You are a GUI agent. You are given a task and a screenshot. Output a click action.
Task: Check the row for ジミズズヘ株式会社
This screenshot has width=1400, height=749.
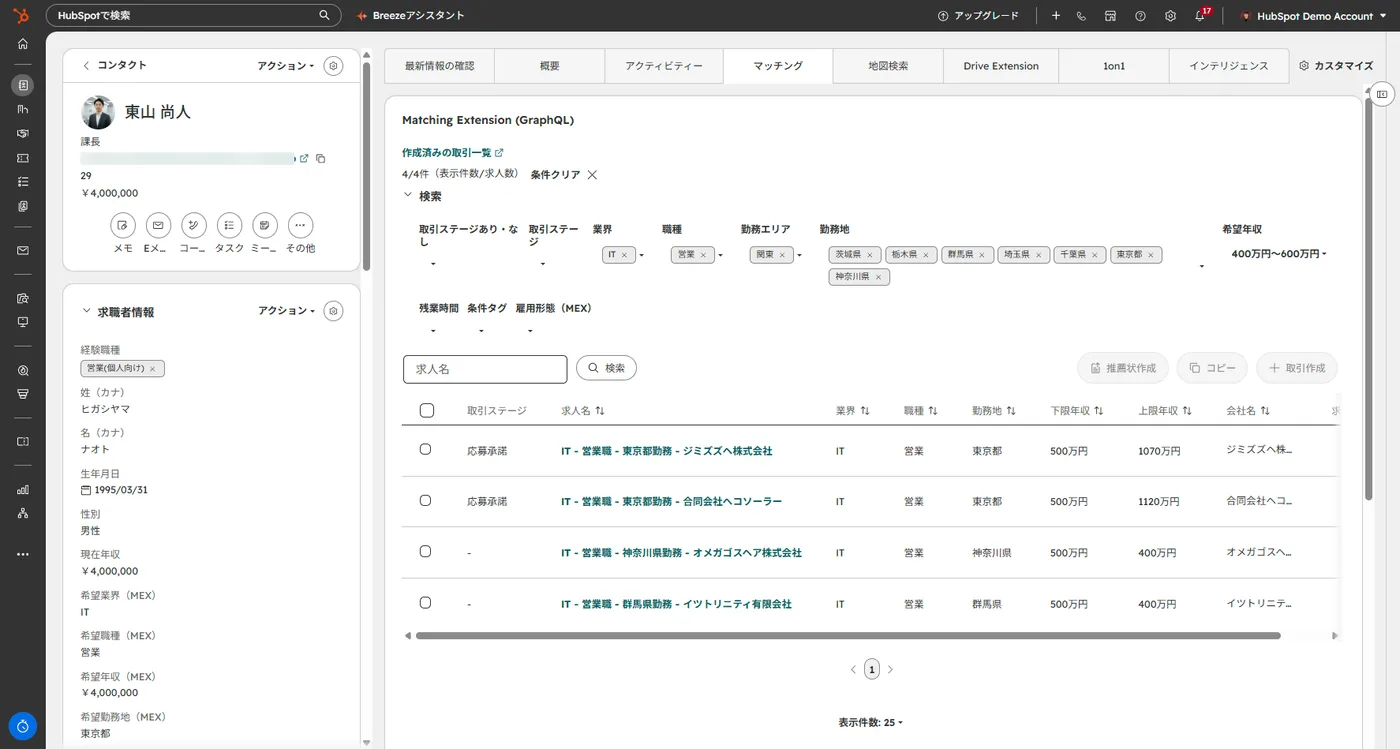pyautogui.click(x=425, y=450)
